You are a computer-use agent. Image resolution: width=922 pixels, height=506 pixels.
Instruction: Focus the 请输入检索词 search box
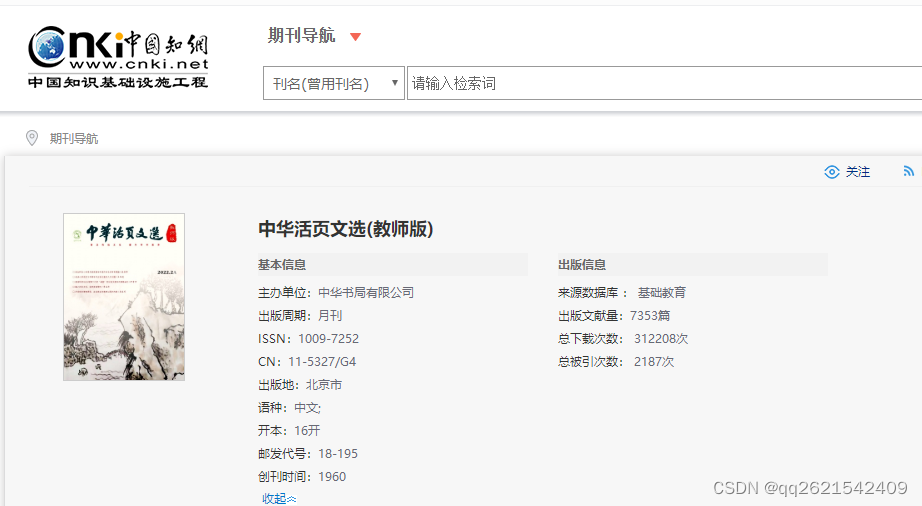point(664,83)
